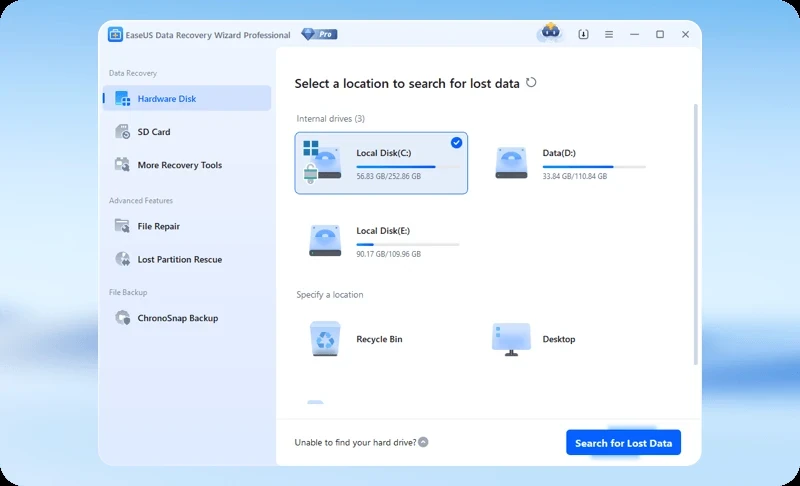Click the 56.83 GB/252.86 GB text
Viewport: 800px width, 486px height.
389,176
